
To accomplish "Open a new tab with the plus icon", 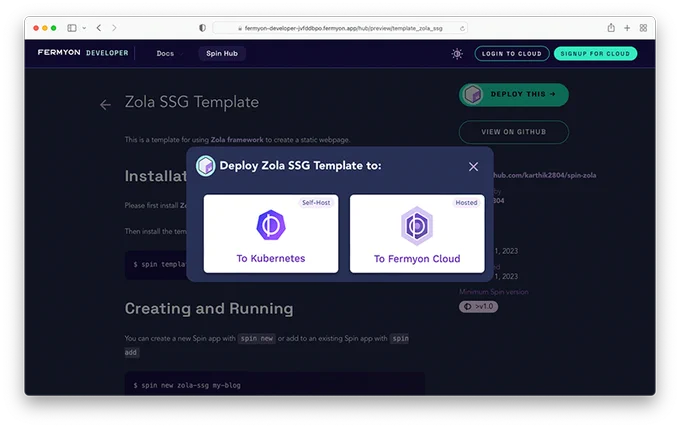I will (627, 28).
